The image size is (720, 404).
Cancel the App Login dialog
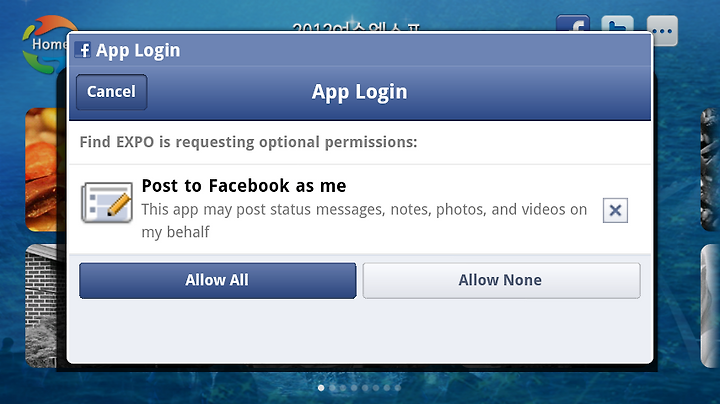click(x=112, y=92)
